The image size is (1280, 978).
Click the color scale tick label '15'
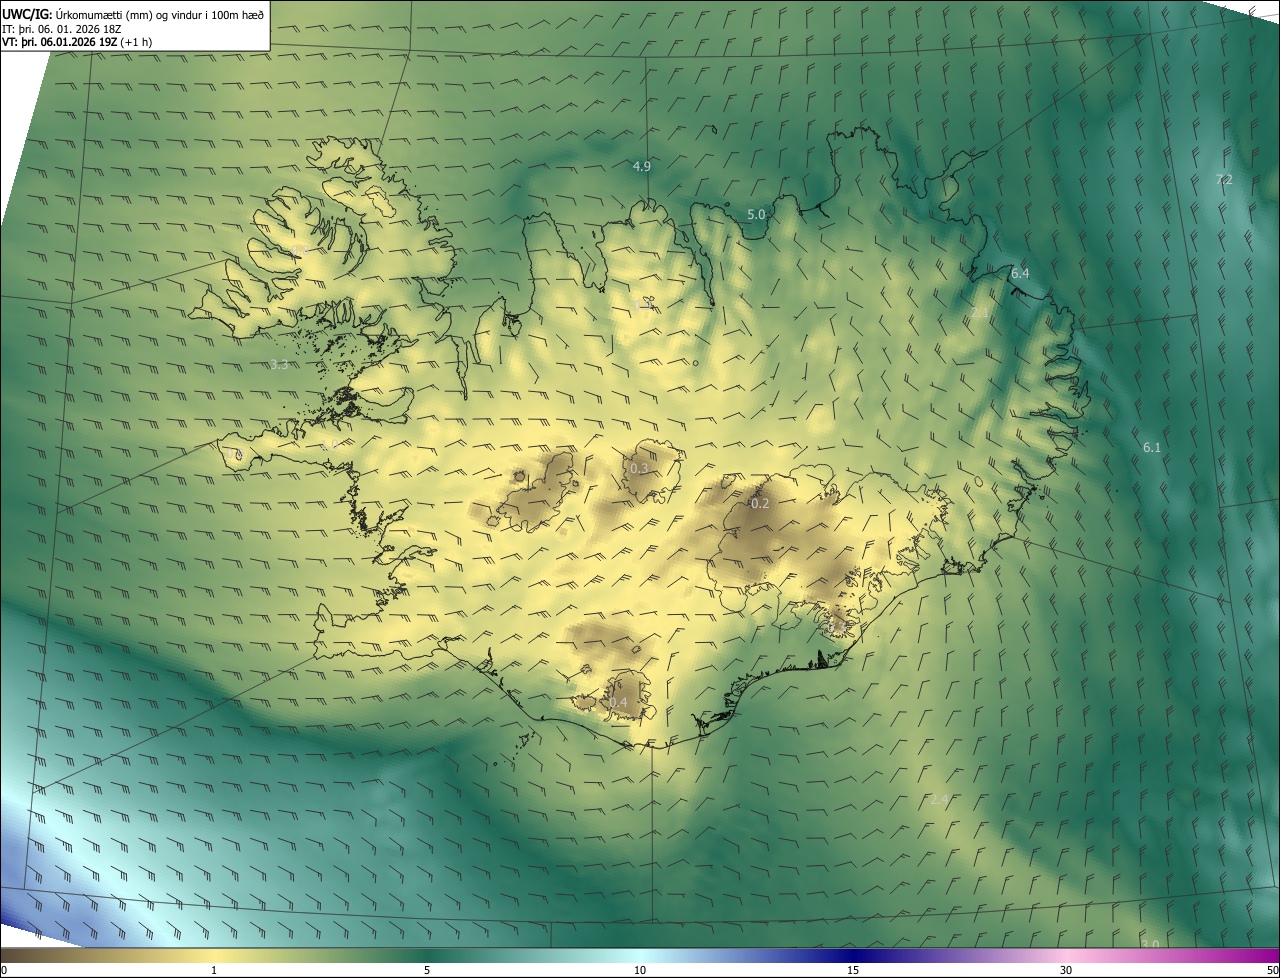point(853,970)
